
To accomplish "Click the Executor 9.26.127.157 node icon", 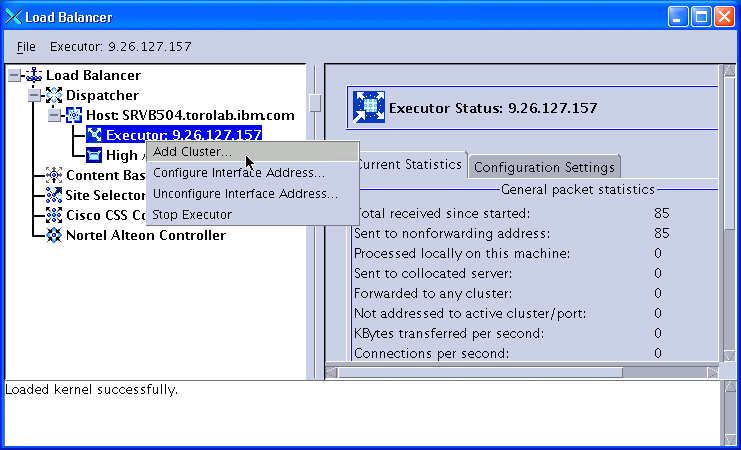I will (x=94, y=135).
